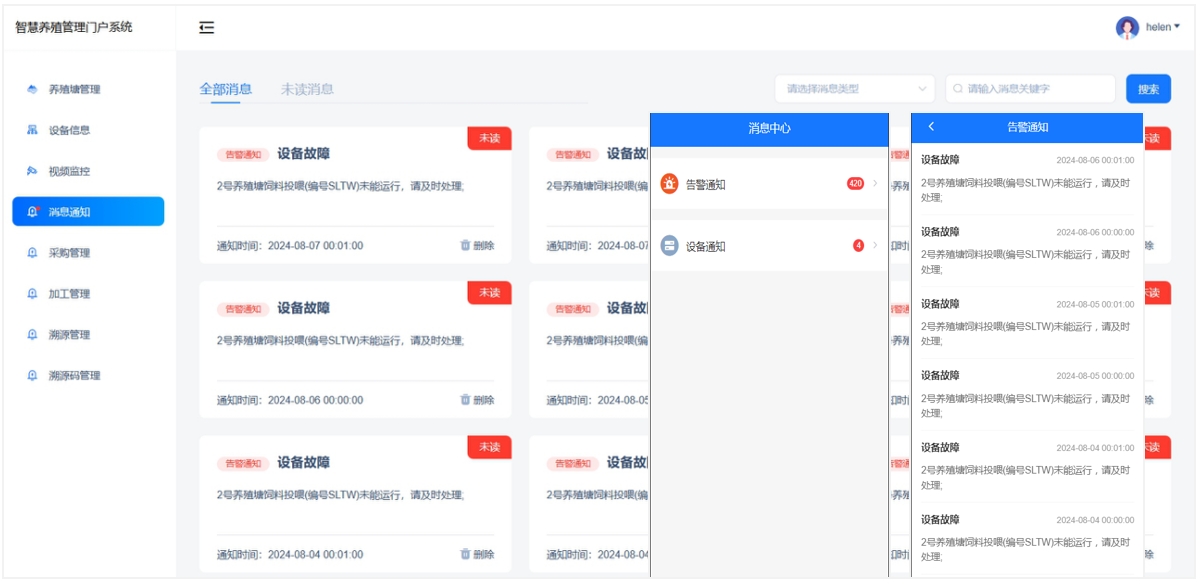This screenshot has width=1201, height=585.
Task: Delete the 2024-08-07 00:01:00 notification
Action: pyautogui.click(x=477, y=246)
